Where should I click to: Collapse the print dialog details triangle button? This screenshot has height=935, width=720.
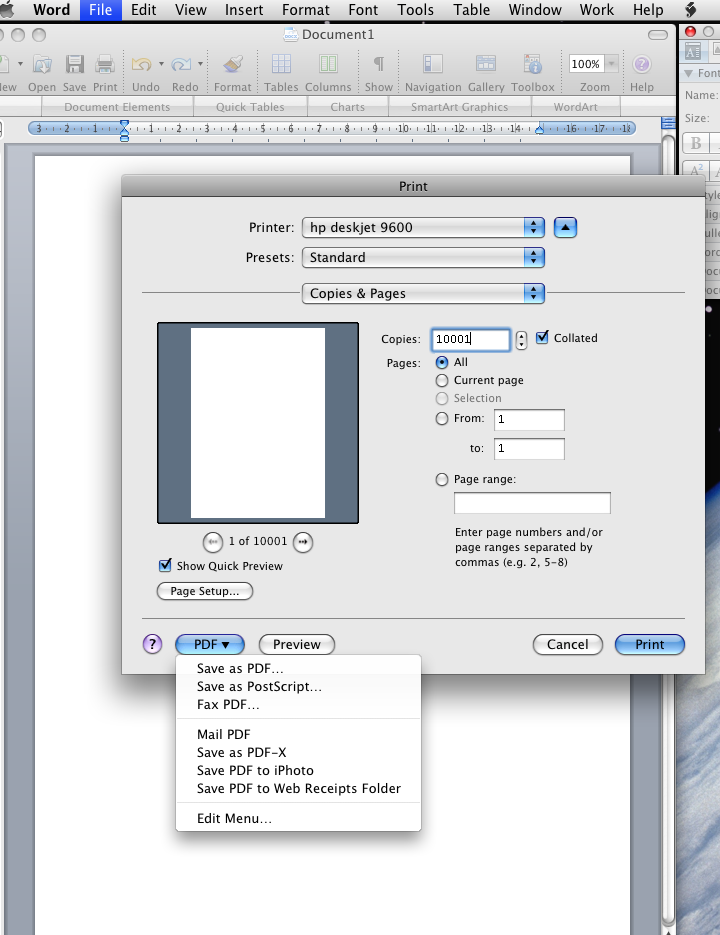pyautogui.click(x=566, y=227)
